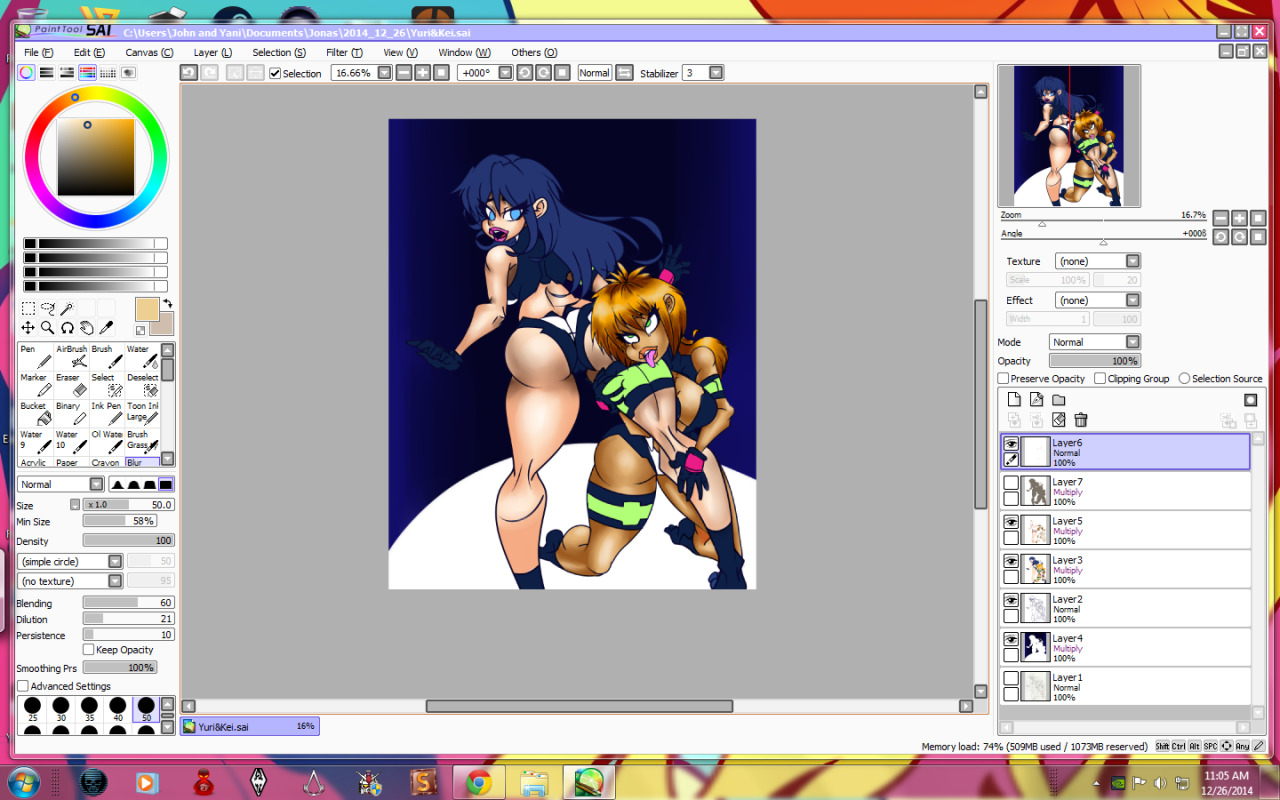Hide Layer4 with its eye icon
Image resolution: width=1280 pixels, height=800 pixels.
(1011, 639)
